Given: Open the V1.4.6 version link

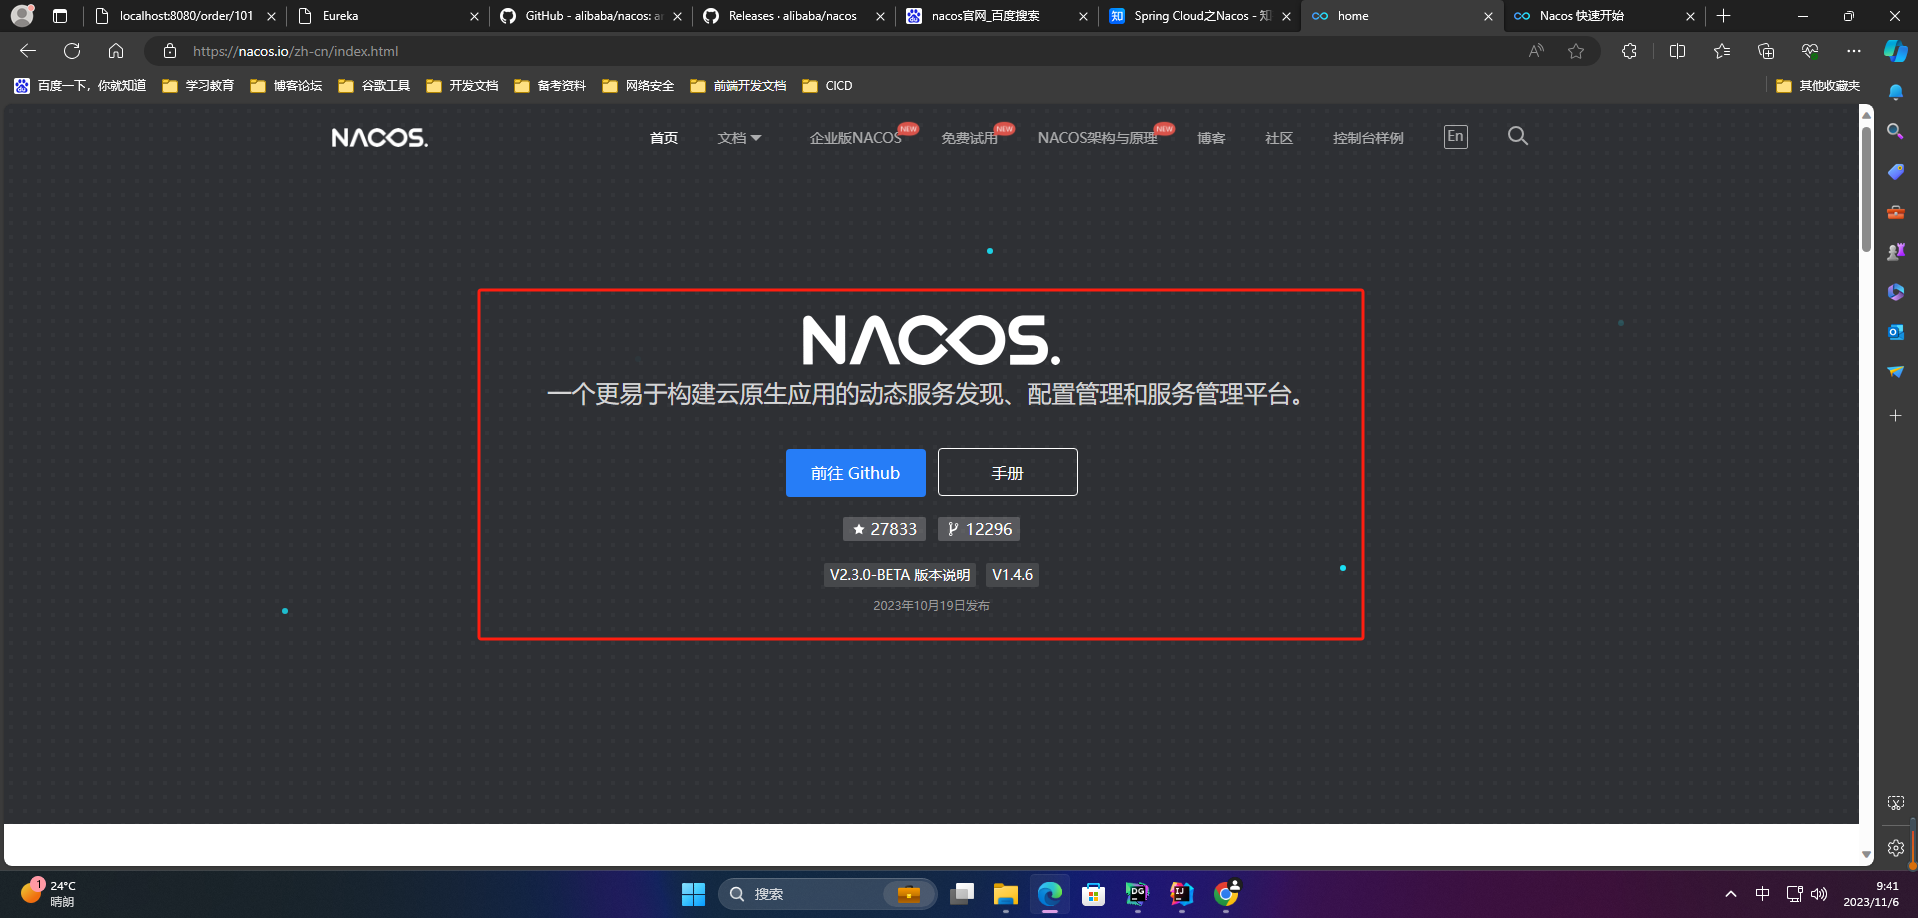Looking at the screenshot, I should 1012,575.
